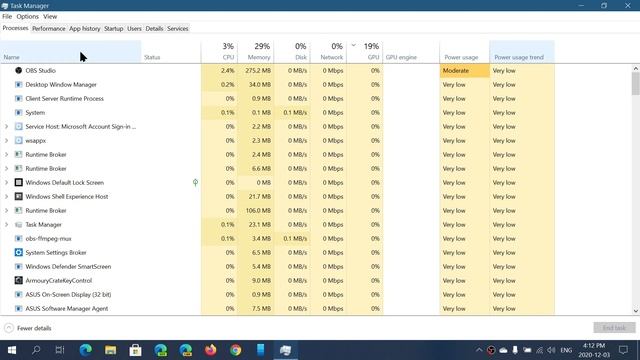
Task: Expand Service Host: Microsoft Account Sign-in row
Action: 7,127
